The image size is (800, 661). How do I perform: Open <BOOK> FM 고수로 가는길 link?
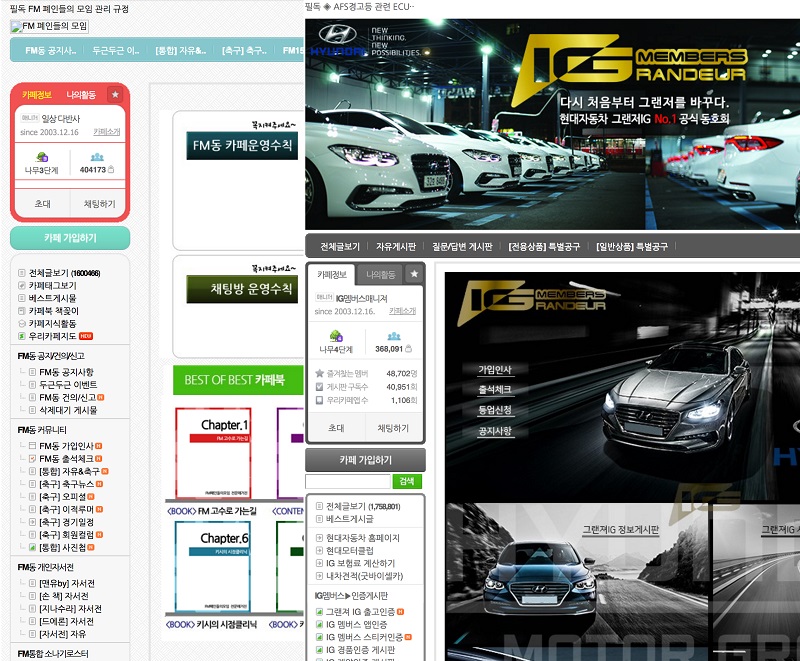point(212,511)
